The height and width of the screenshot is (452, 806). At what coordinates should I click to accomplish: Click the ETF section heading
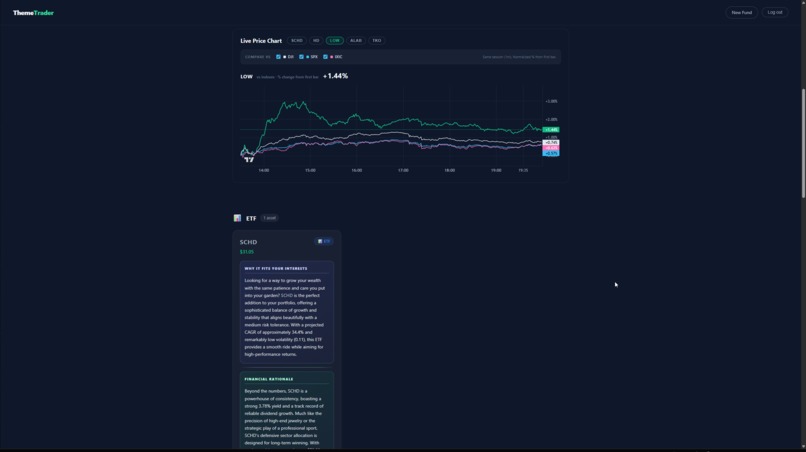click(x=251, y=219)
